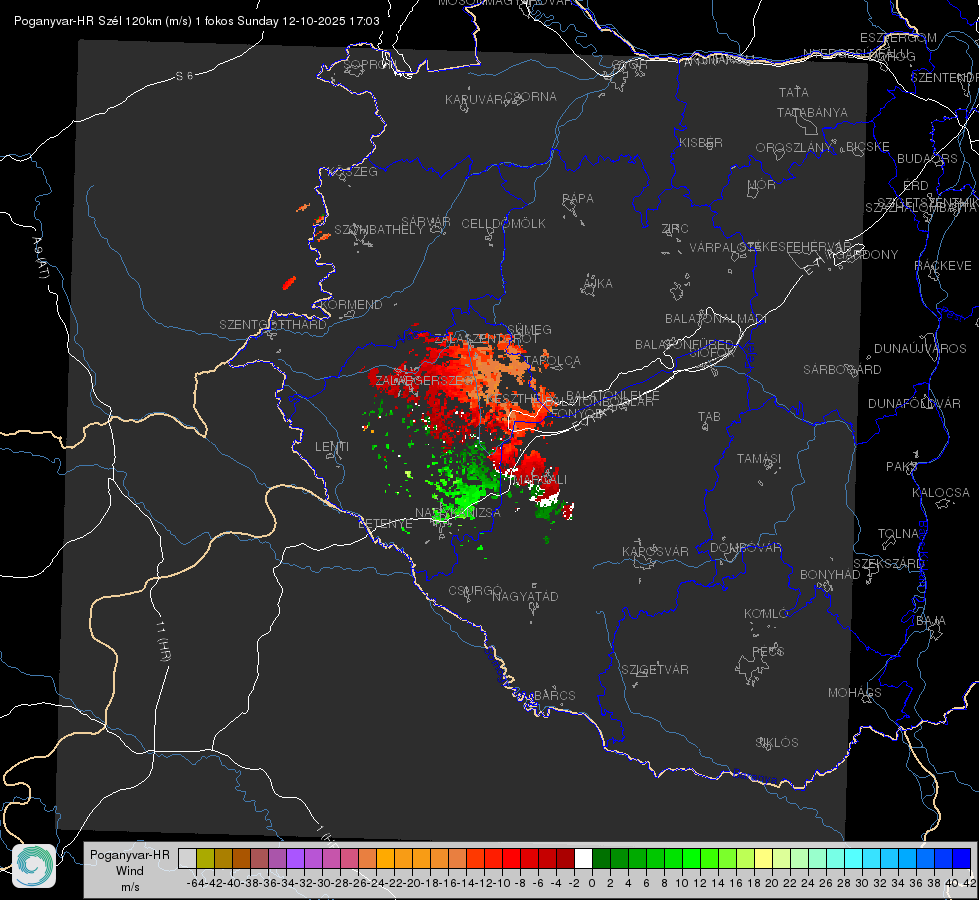Choose the pale yellow legend swatch

click(763, 859)
